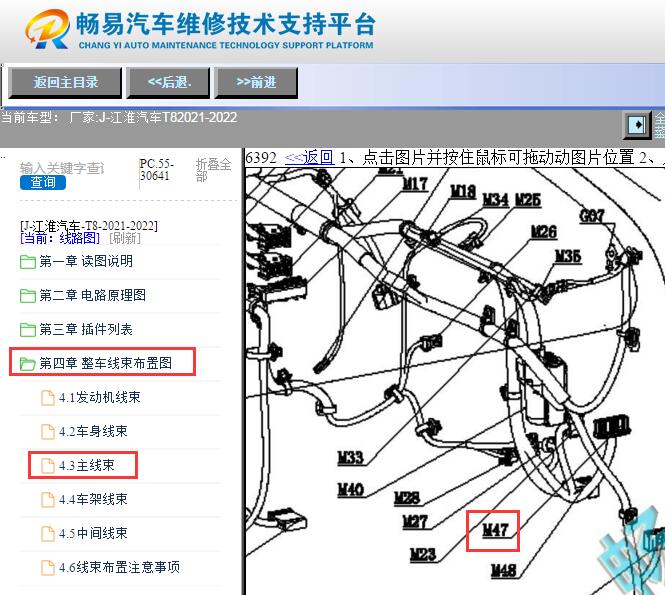Click the M40 connector label in diagram
Screen dimensions: 665x595
pos(351,490)
